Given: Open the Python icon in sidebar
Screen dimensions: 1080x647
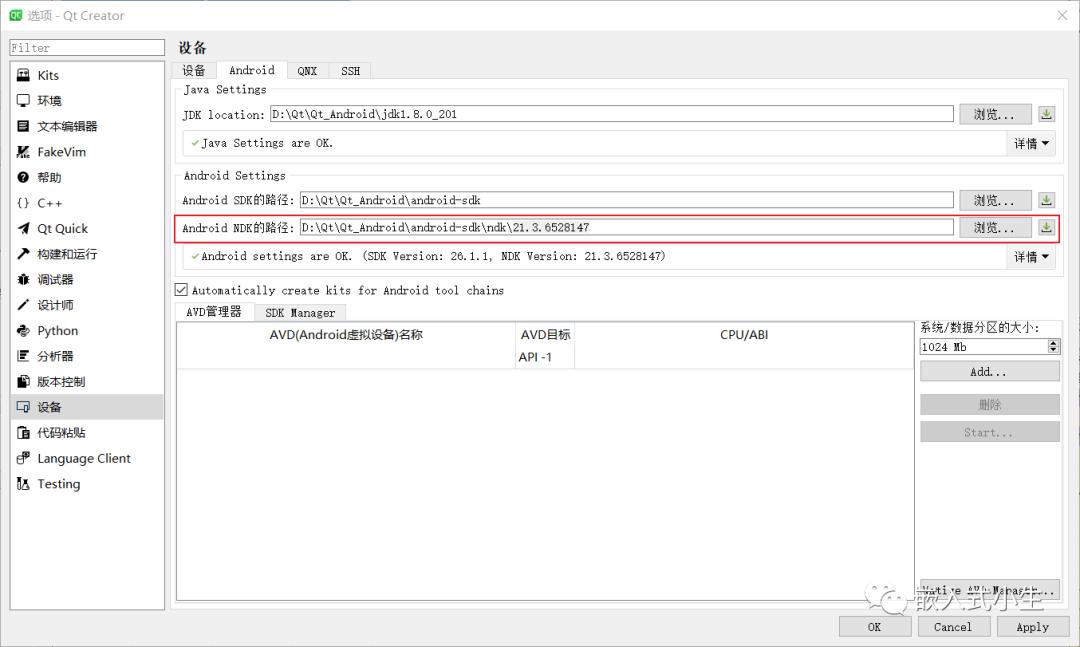Looking at the screenshot, I should coord(23,331).
